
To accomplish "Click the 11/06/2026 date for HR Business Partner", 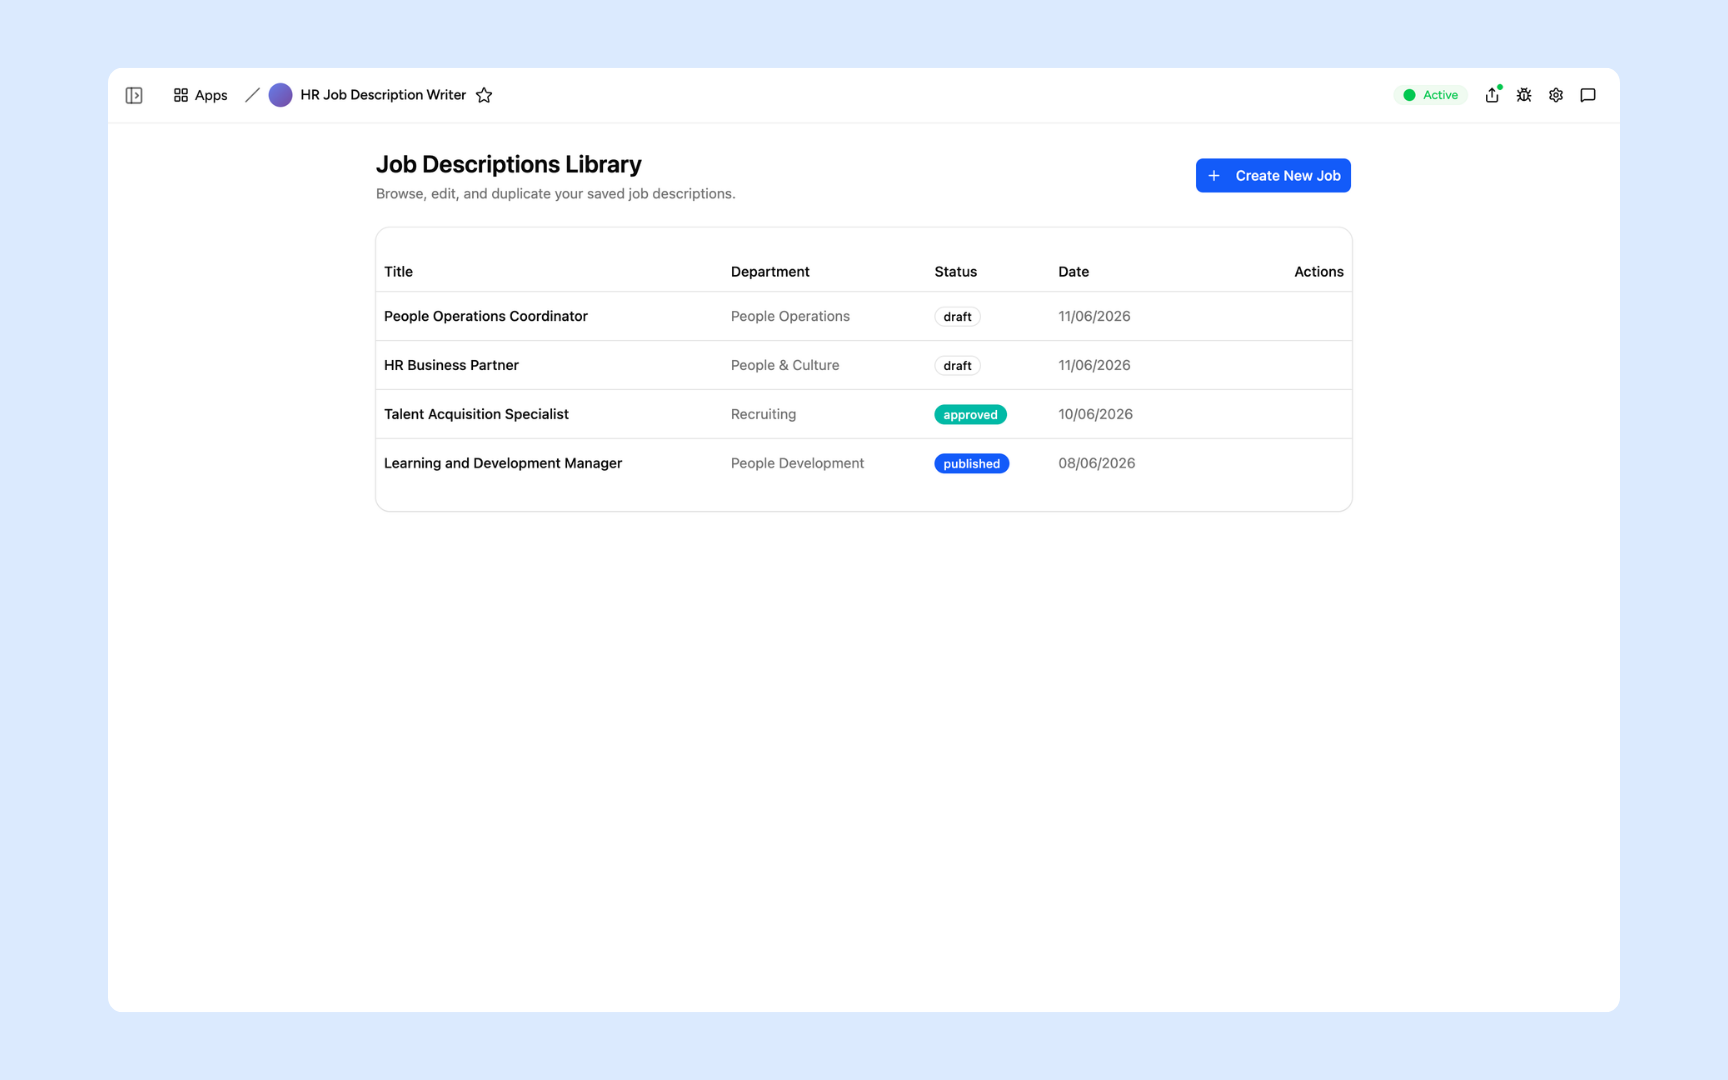I will [1094, 365].
